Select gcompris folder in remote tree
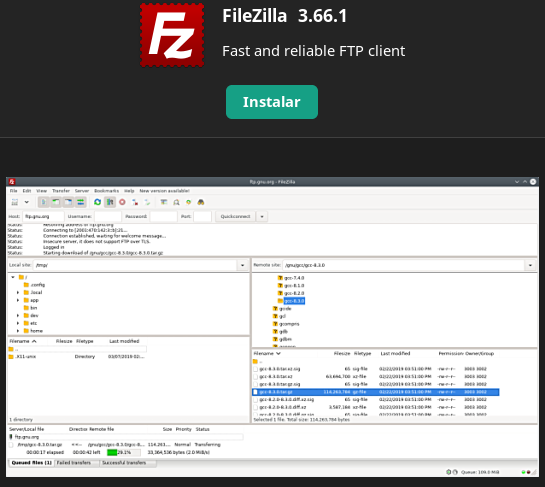 (286, 324)
